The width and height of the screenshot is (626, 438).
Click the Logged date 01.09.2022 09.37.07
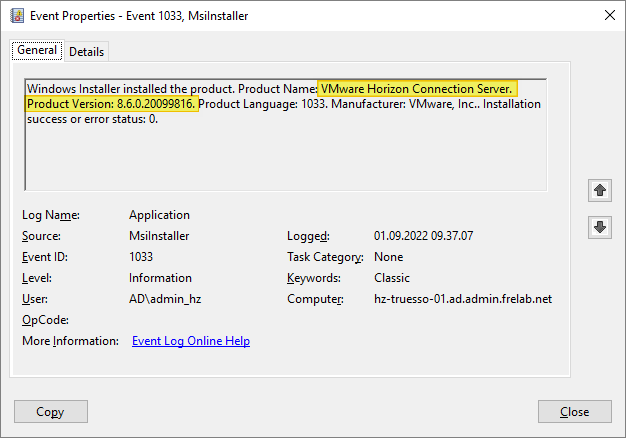(x=423, y=236)
